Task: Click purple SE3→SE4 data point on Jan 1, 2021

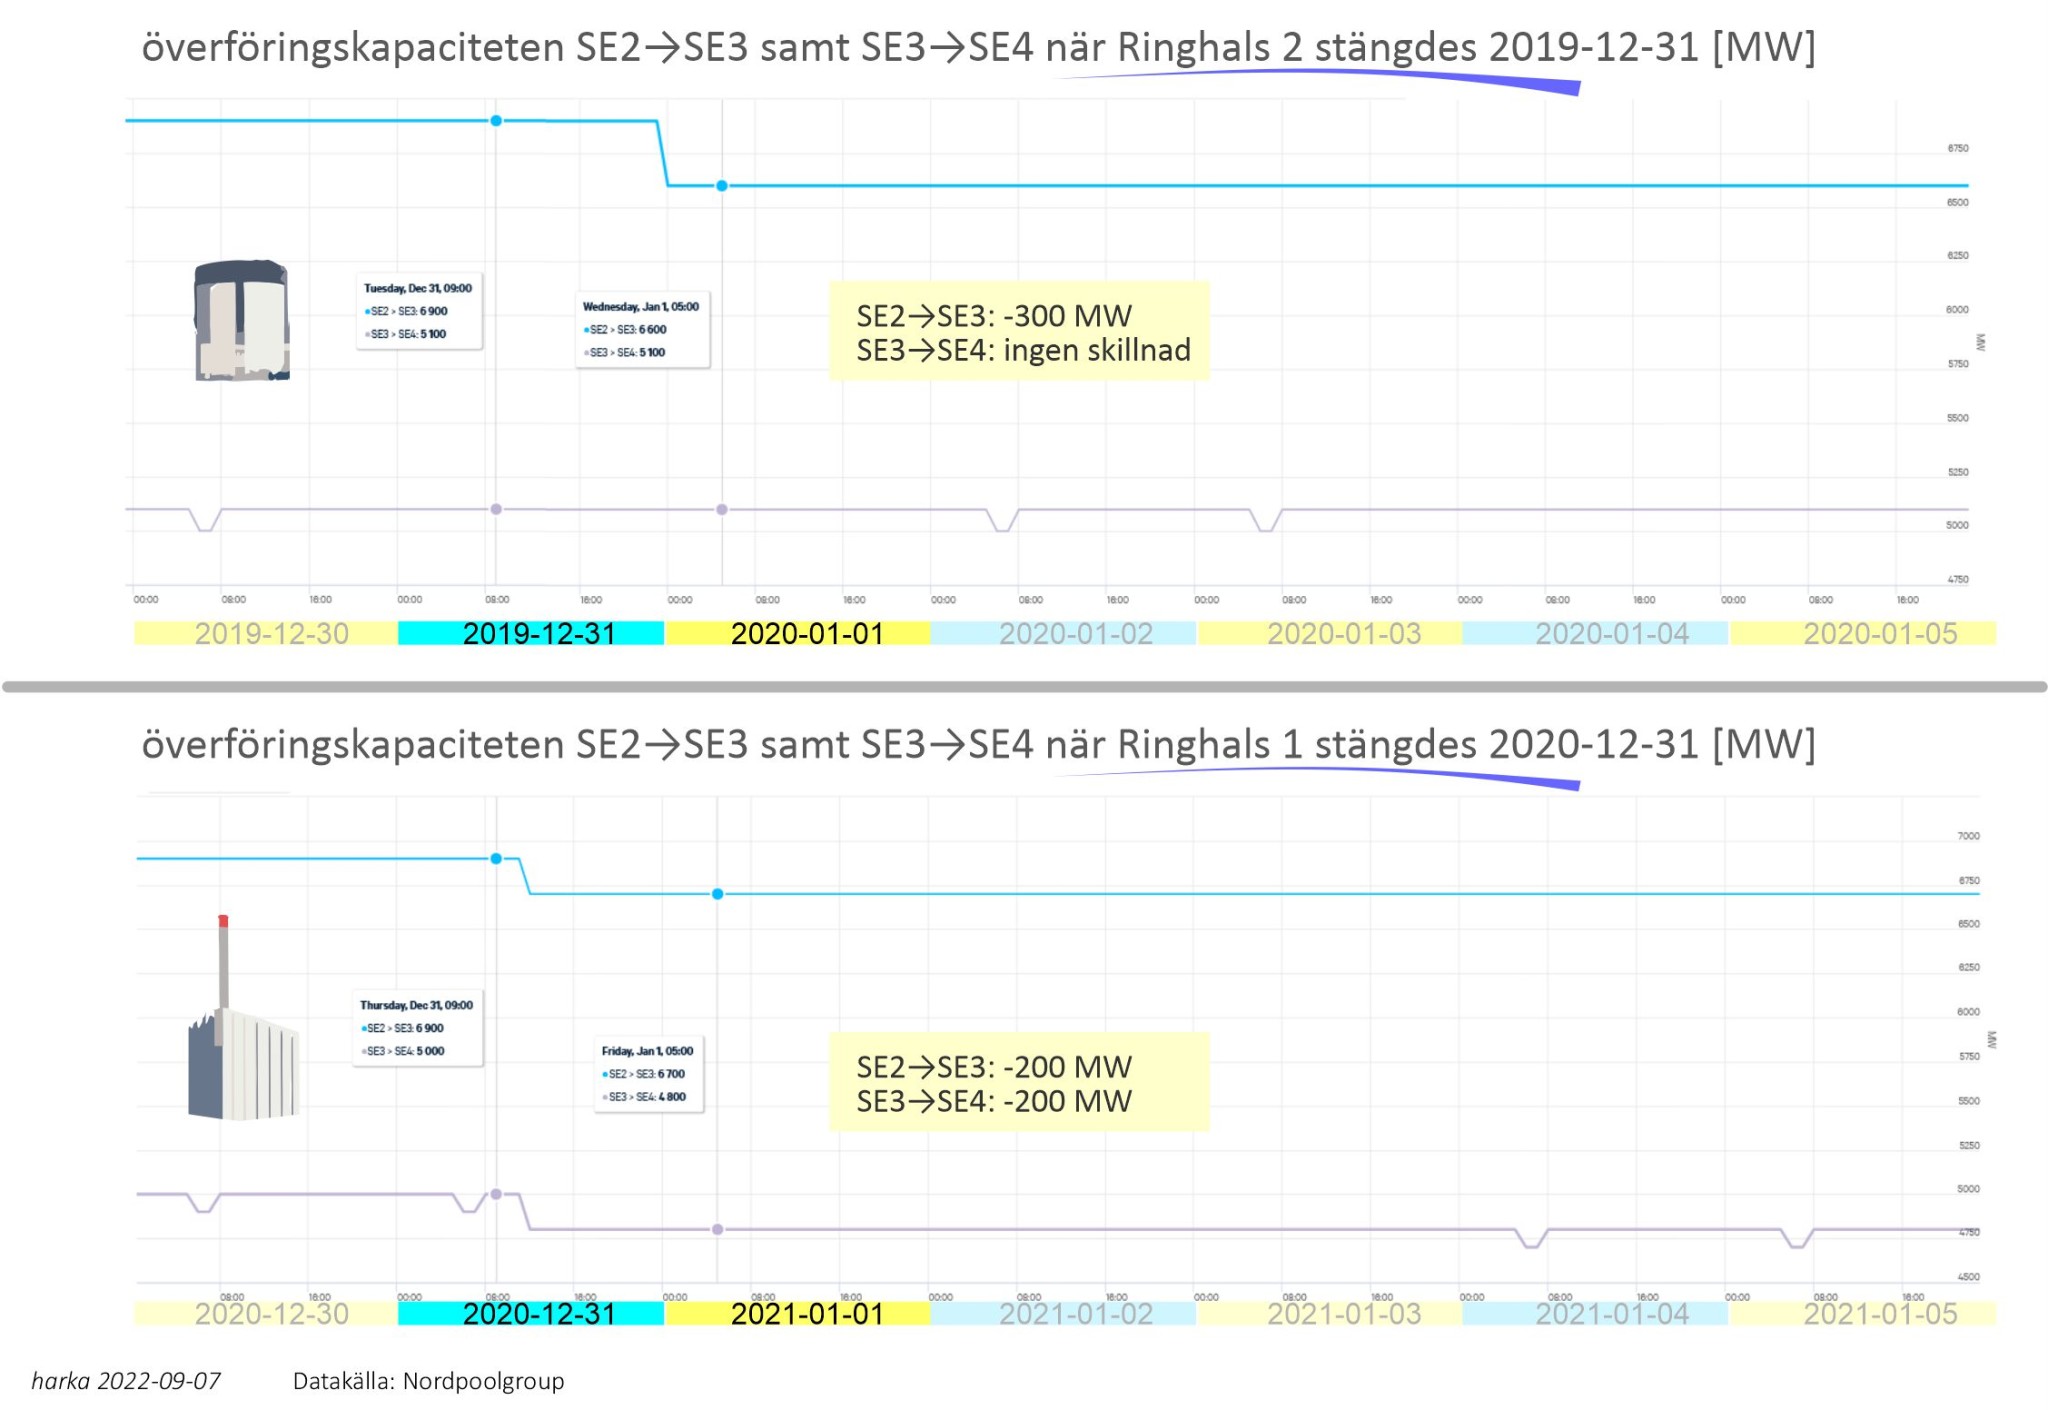Action: pos(718,1230)
